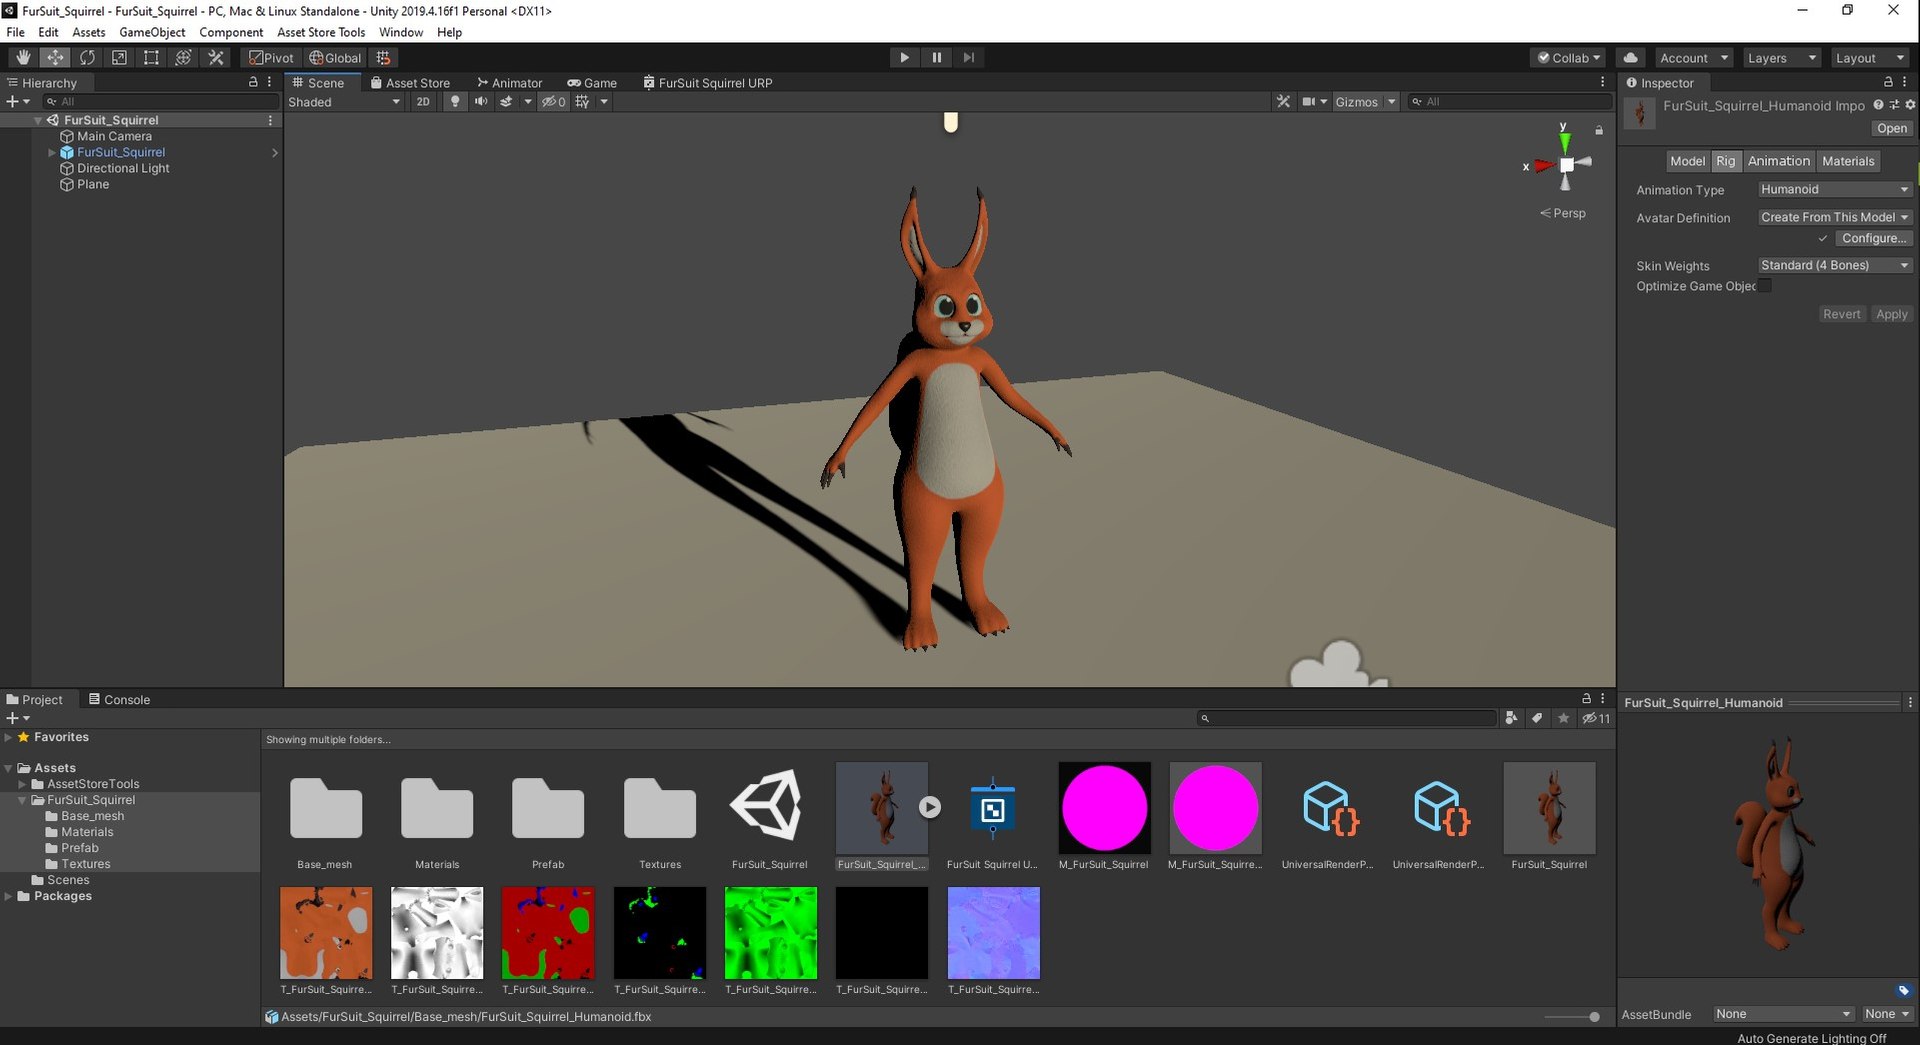Open the Account dropdown
1920x1045 pixels.
[1693, 58]
